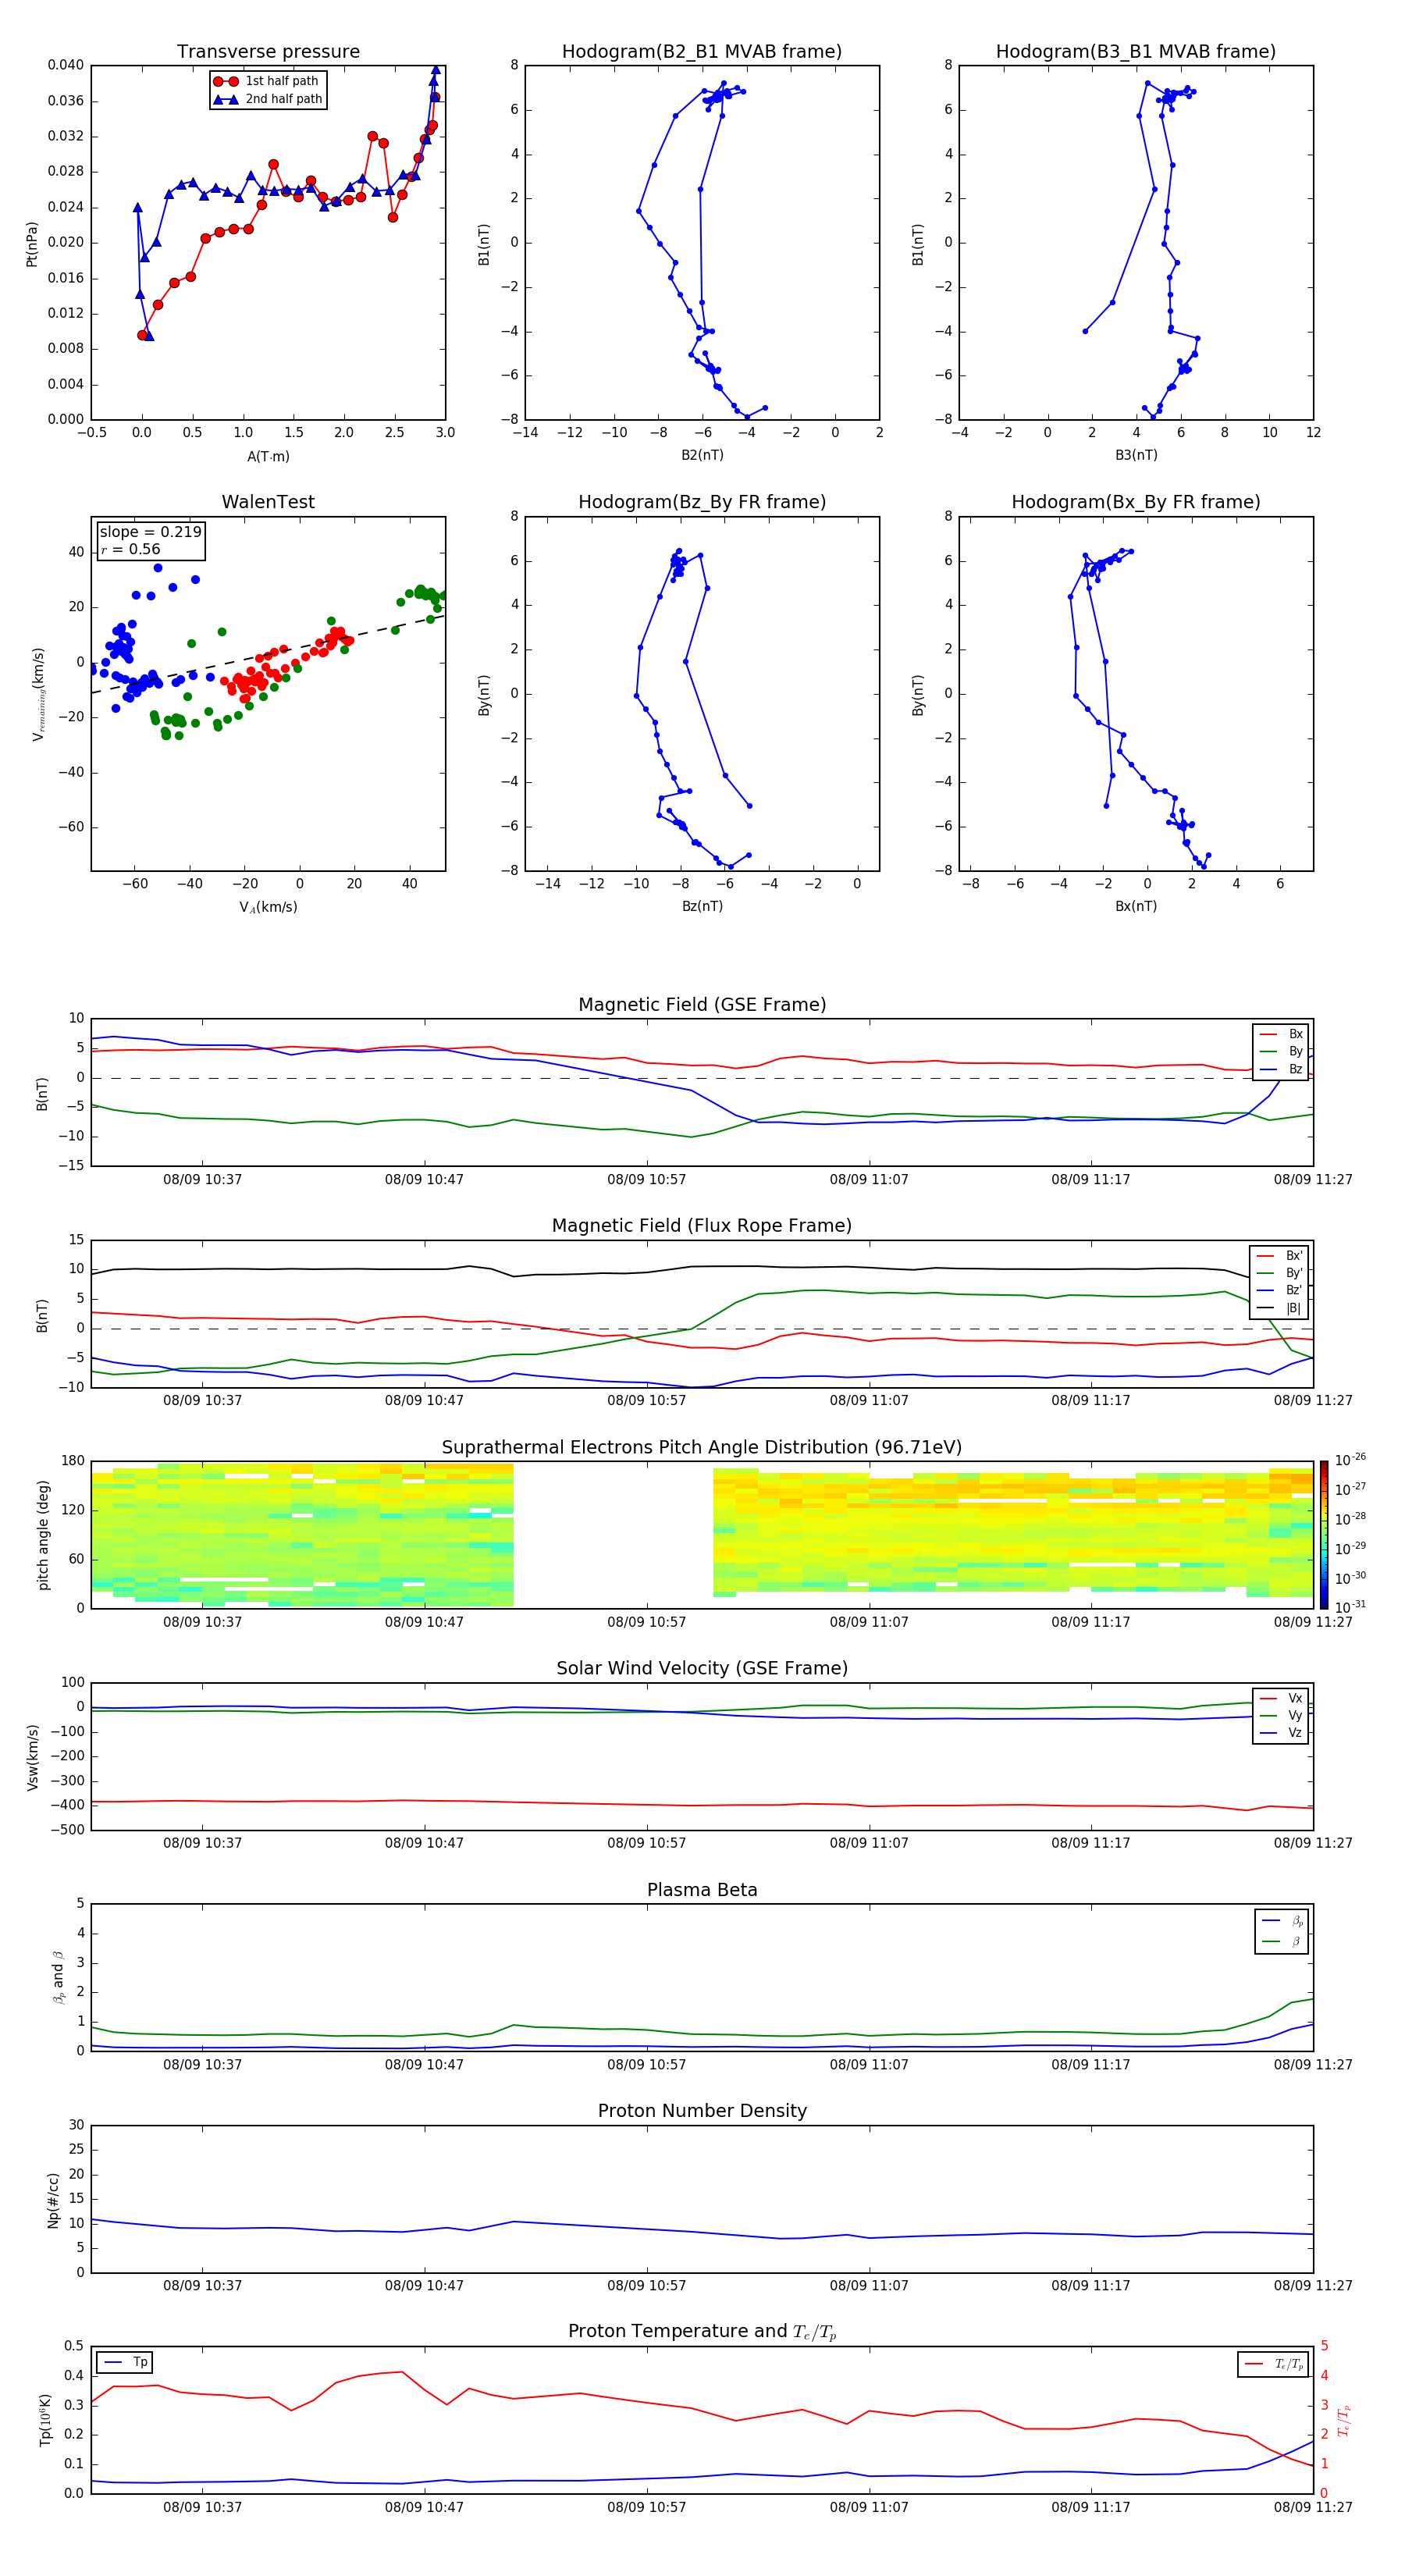Image resolution: width=1405 pixels, height=2576 pixels.
Task: Click 'Bz' in GSE magnetic field legend
Action: point(1282,1070)
